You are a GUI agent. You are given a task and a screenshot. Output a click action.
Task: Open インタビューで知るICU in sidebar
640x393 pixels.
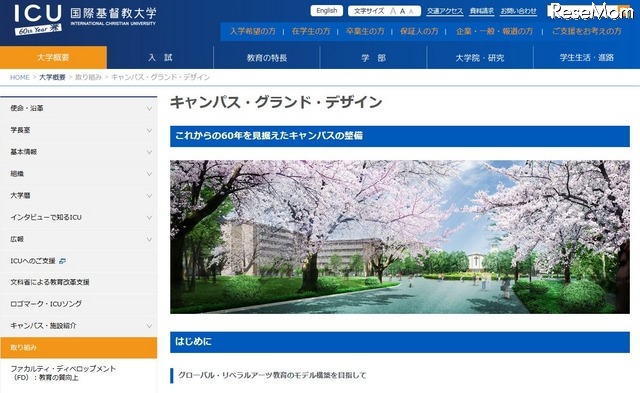(46, 217)
